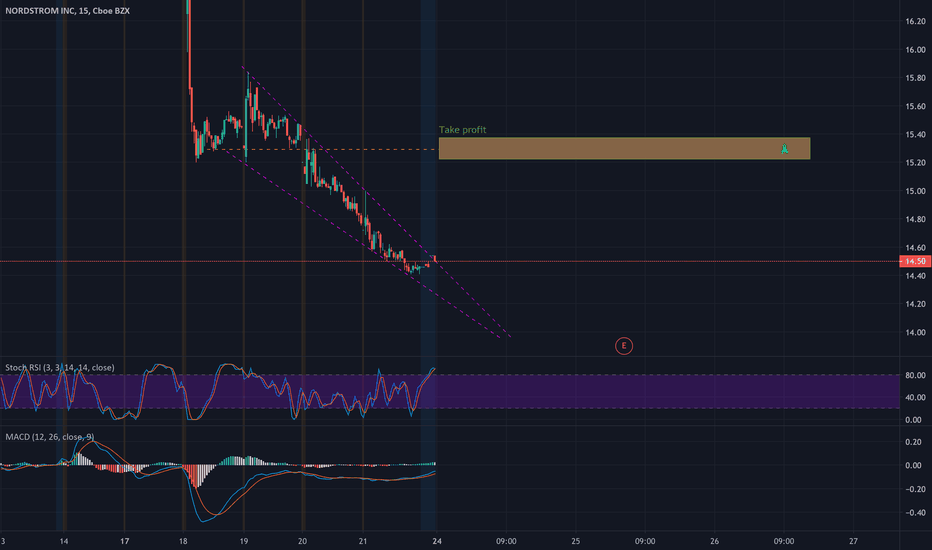Image resolution: width=932 pixels, height=550 pixels.
Task: Click the 'Take profit' text label
Action: click(462, 130)
